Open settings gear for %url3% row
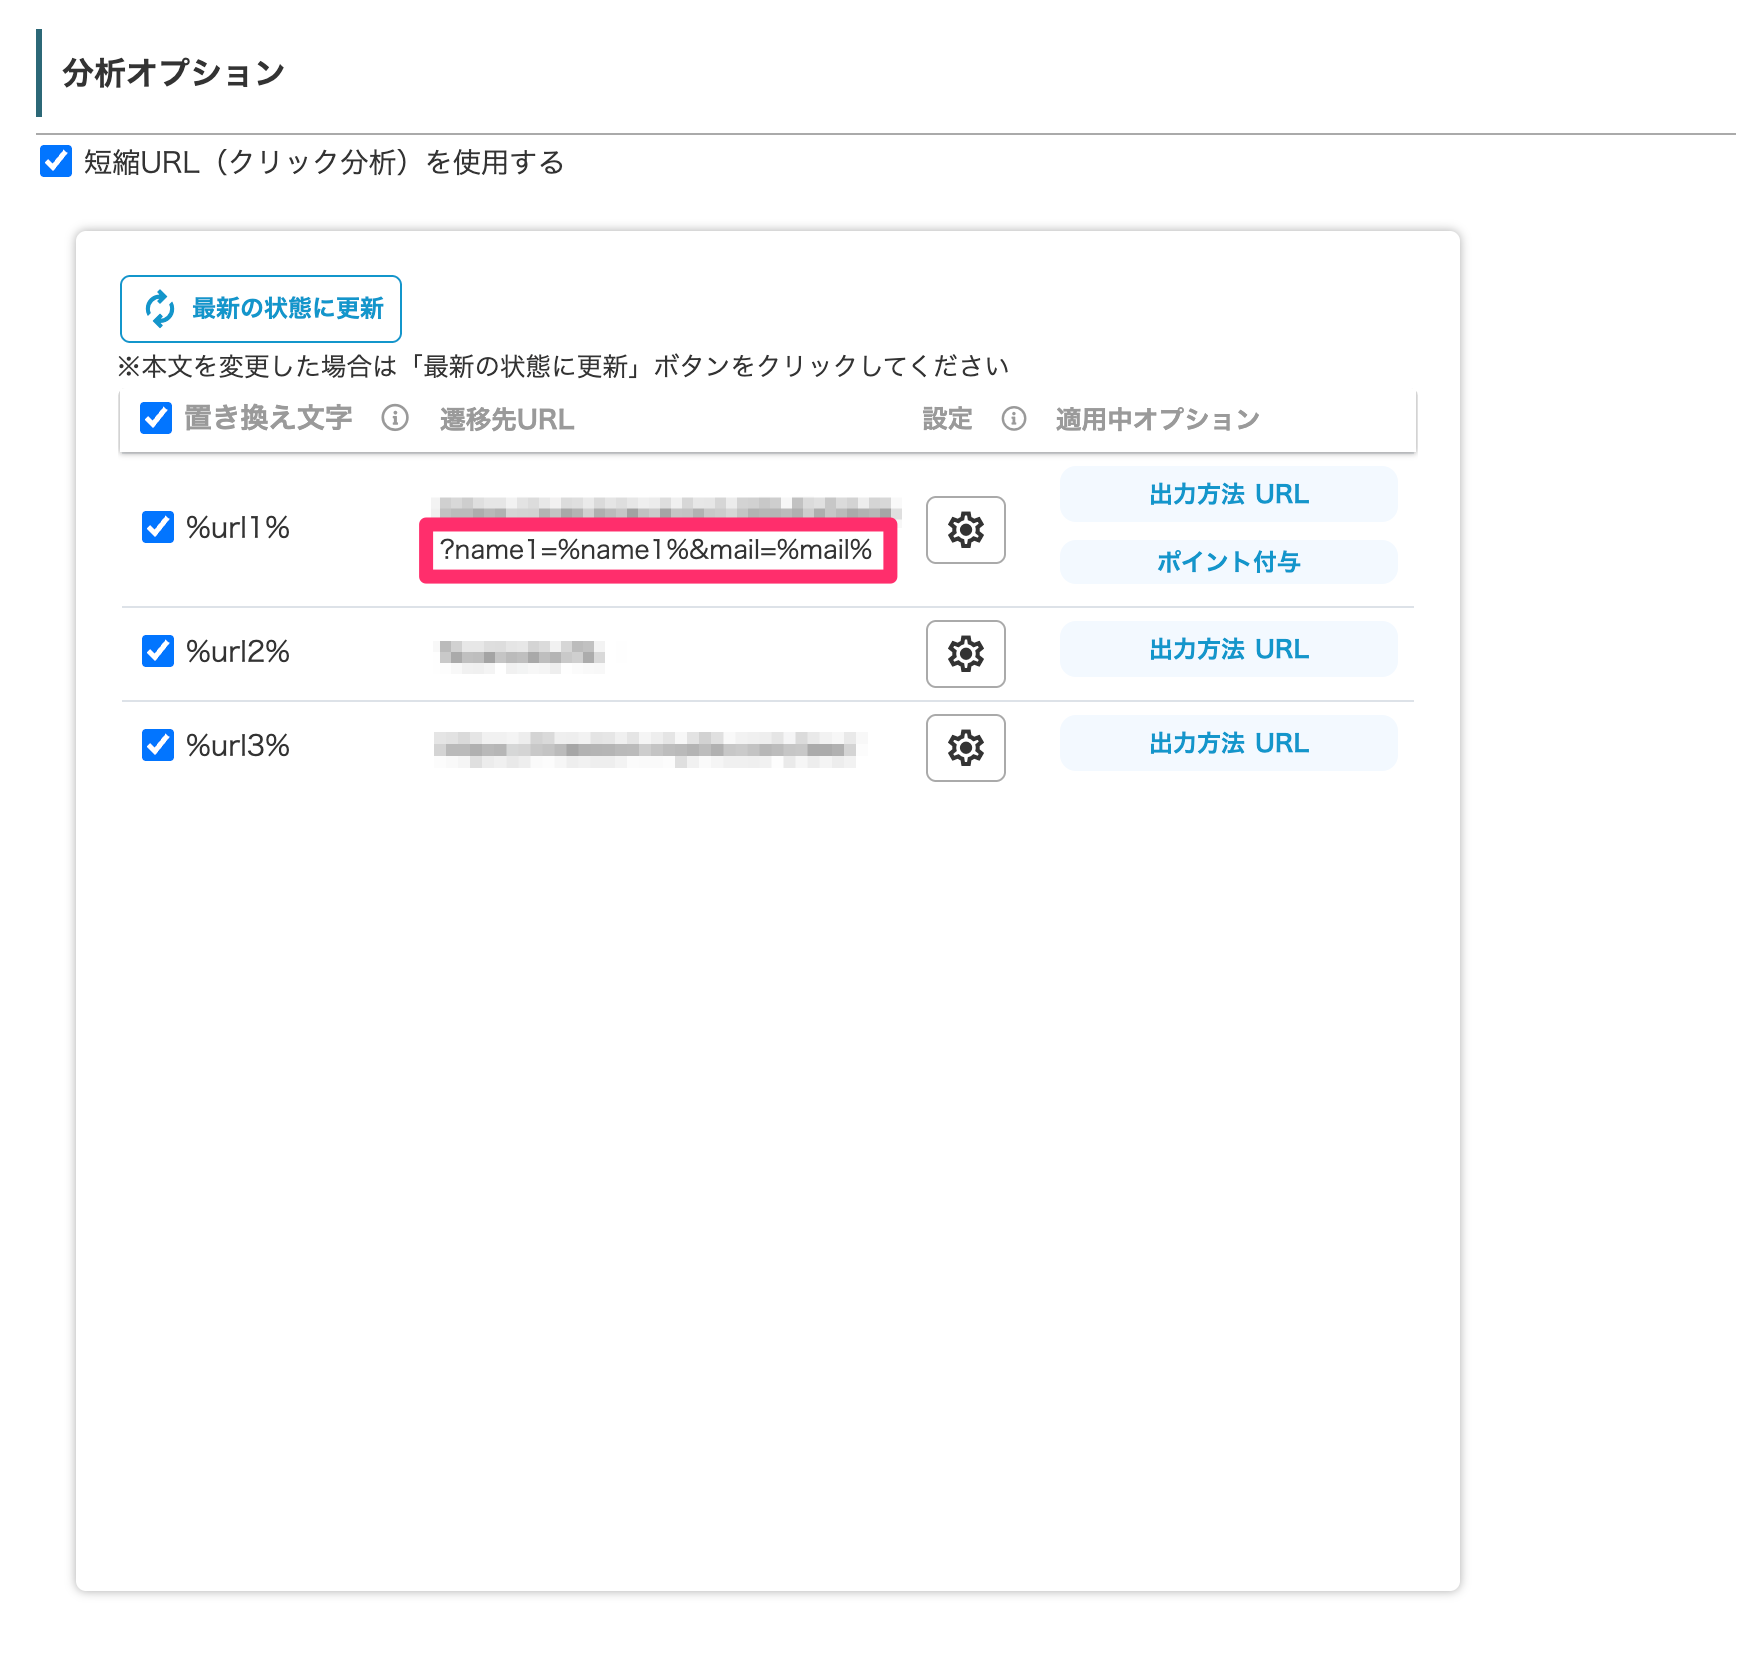1760x1680 pixels. [x=965, y=748]
